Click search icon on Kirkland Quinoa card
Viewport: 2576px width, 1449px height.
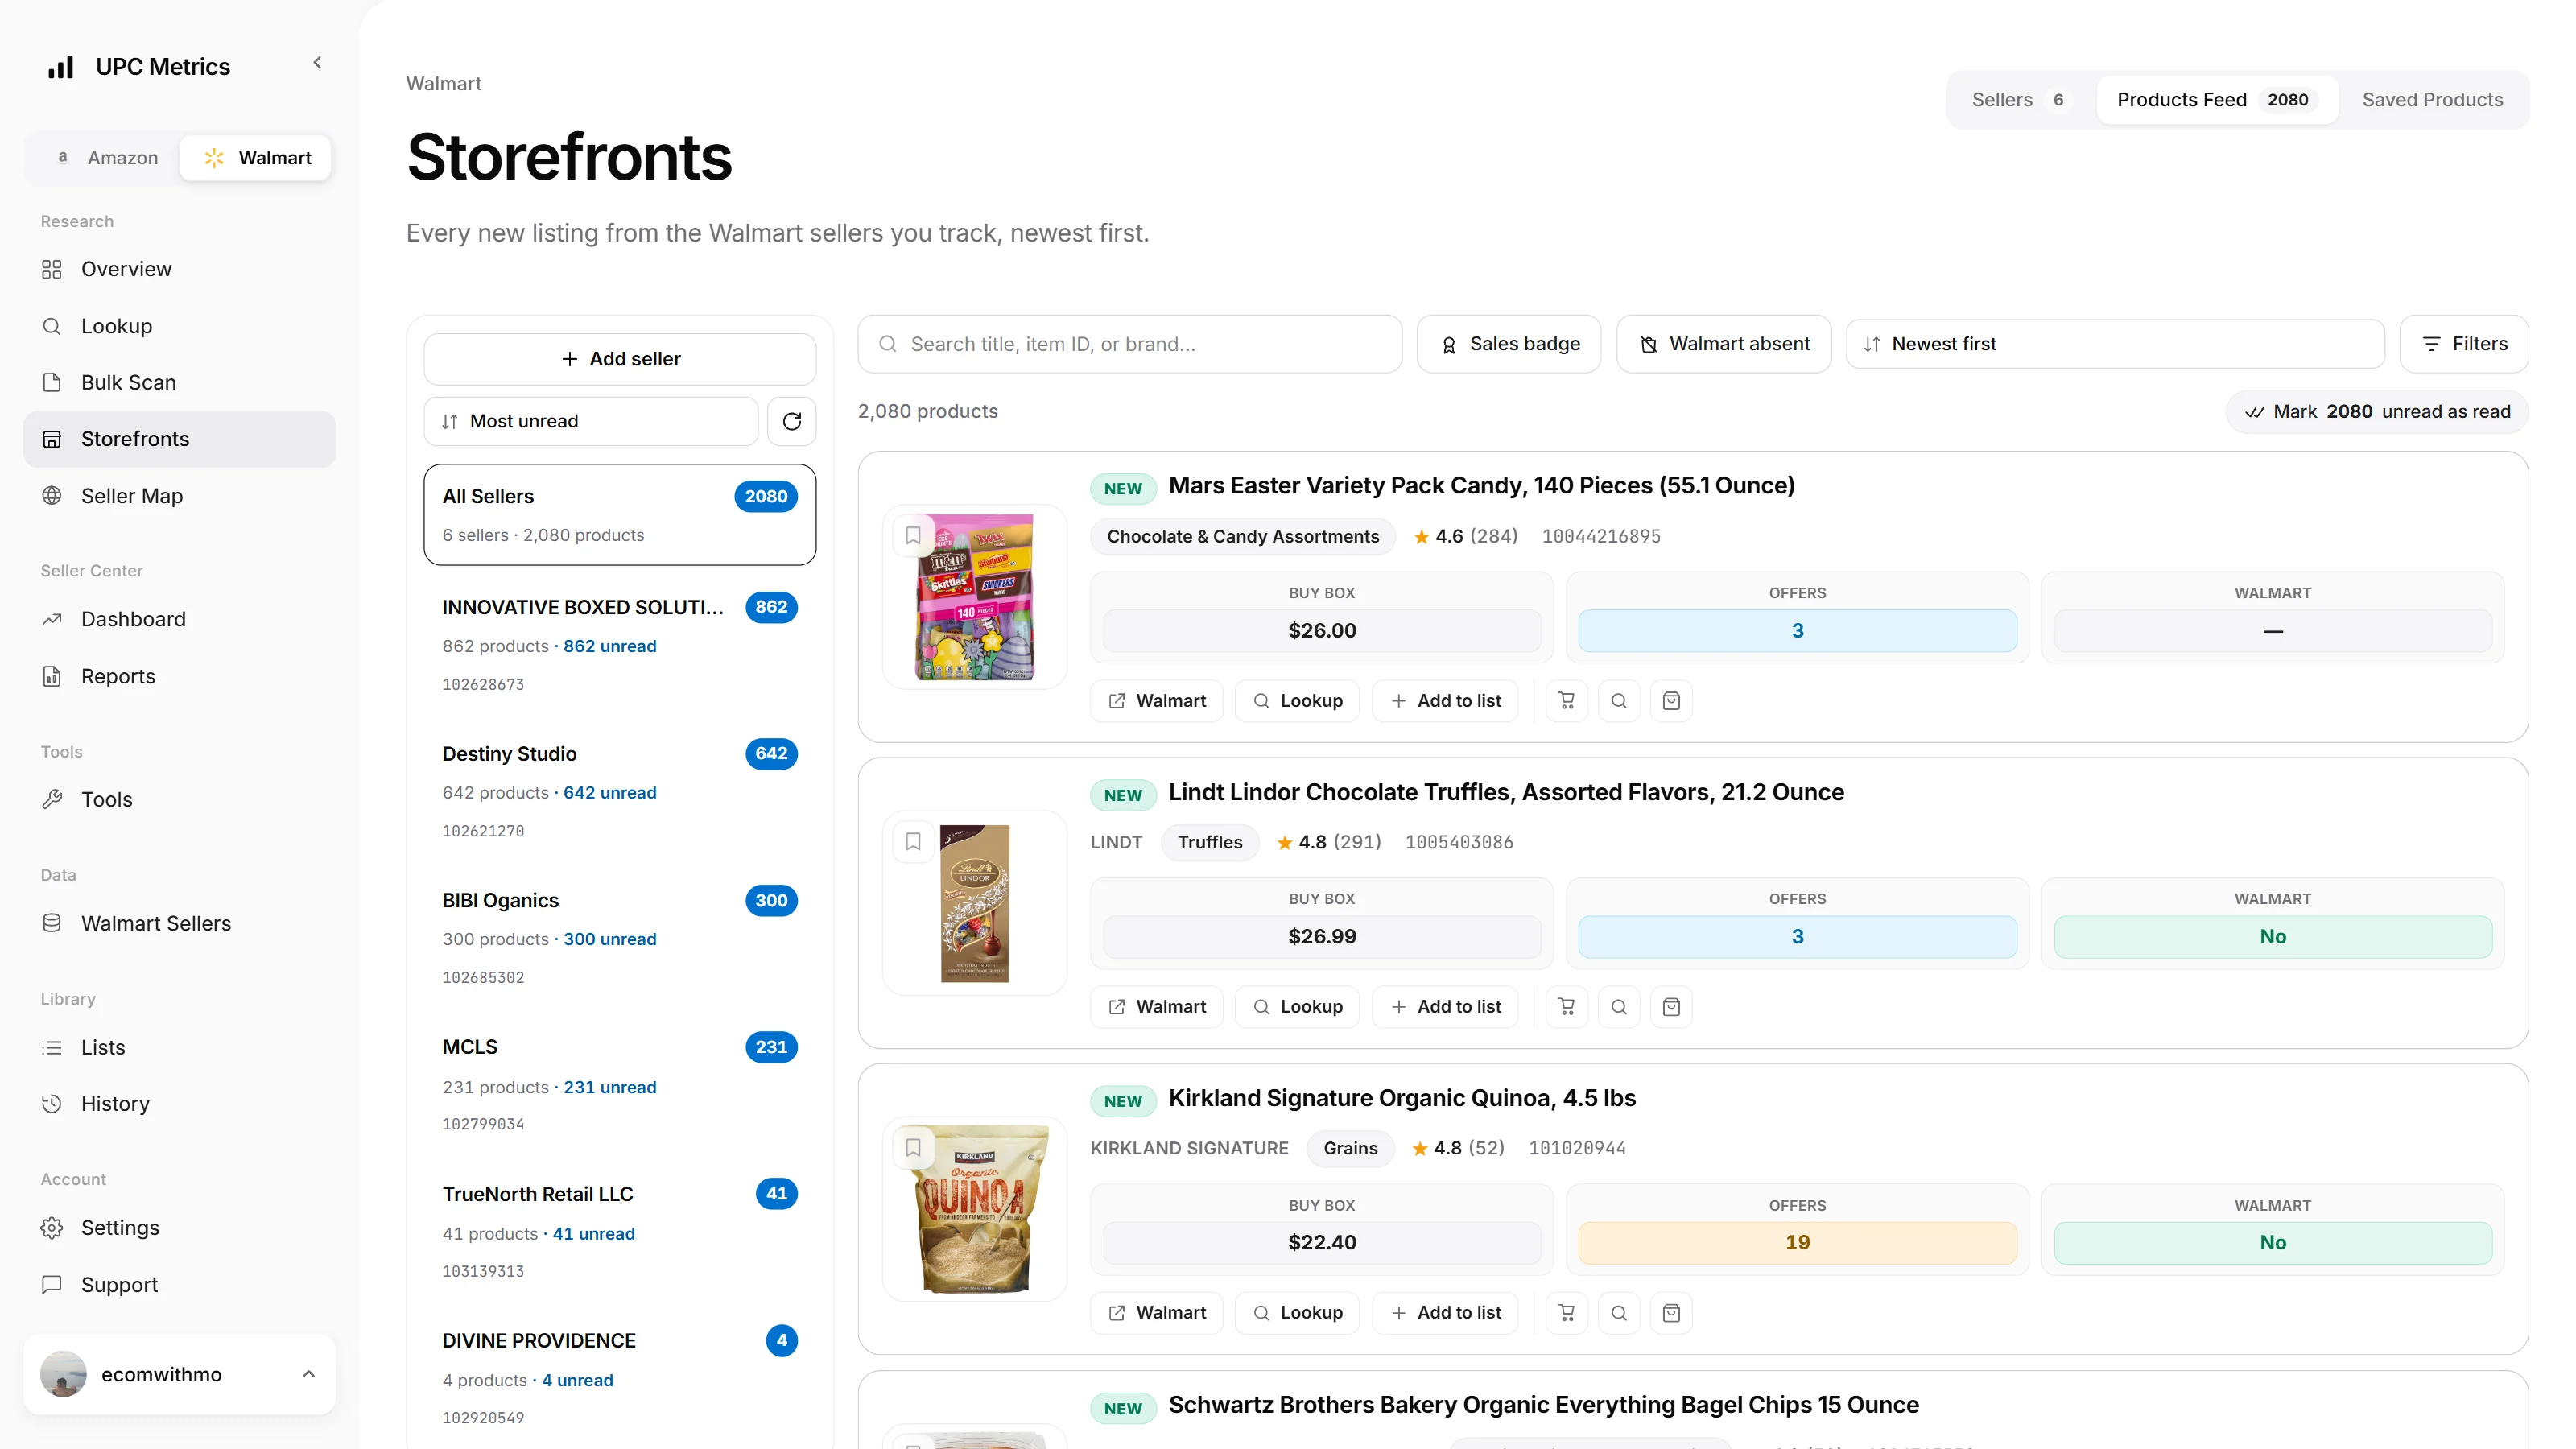[1619, 1313]
